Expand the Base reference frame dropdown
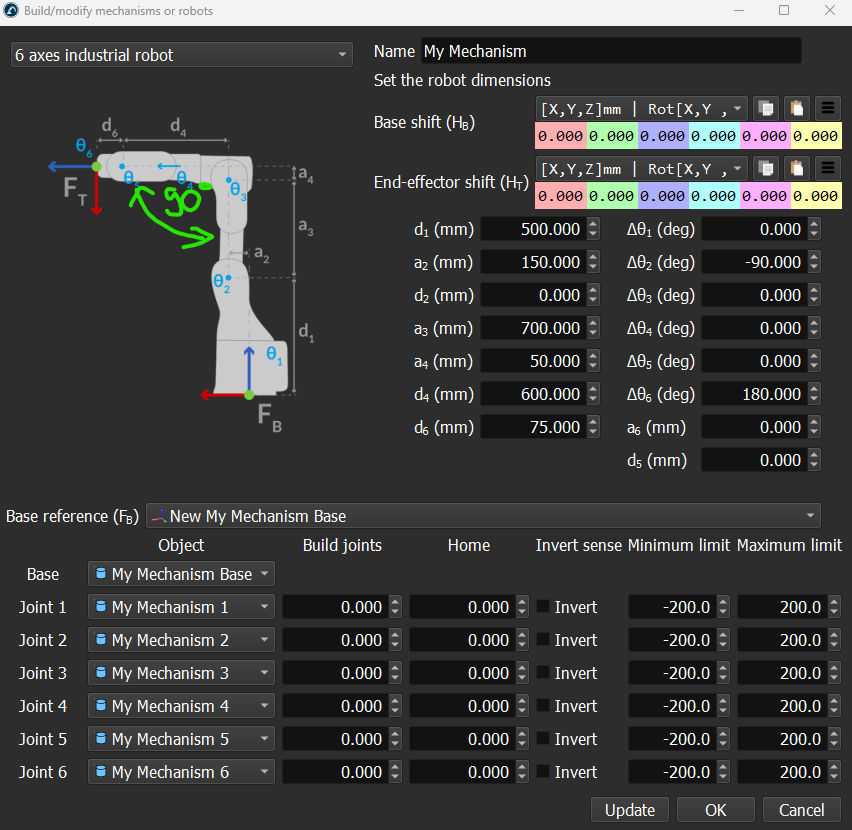This screenshot has width=852, height=830. pyautogui.click(x=483, y=516)
